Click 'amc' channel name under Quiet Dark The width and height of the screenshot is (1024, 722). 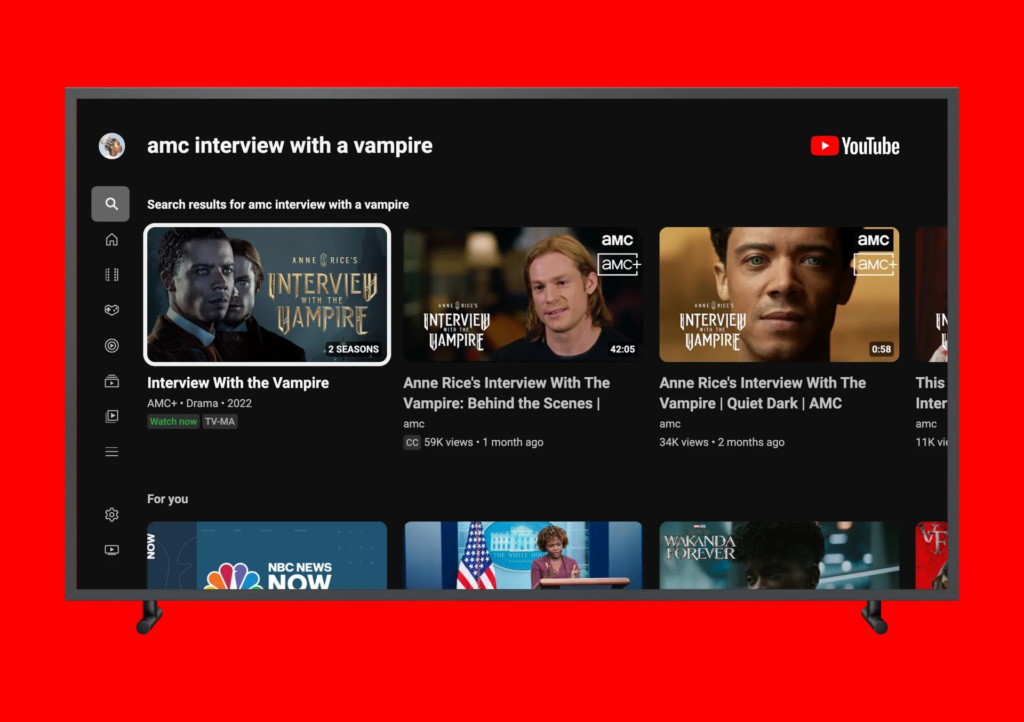(x=669, y=424)
